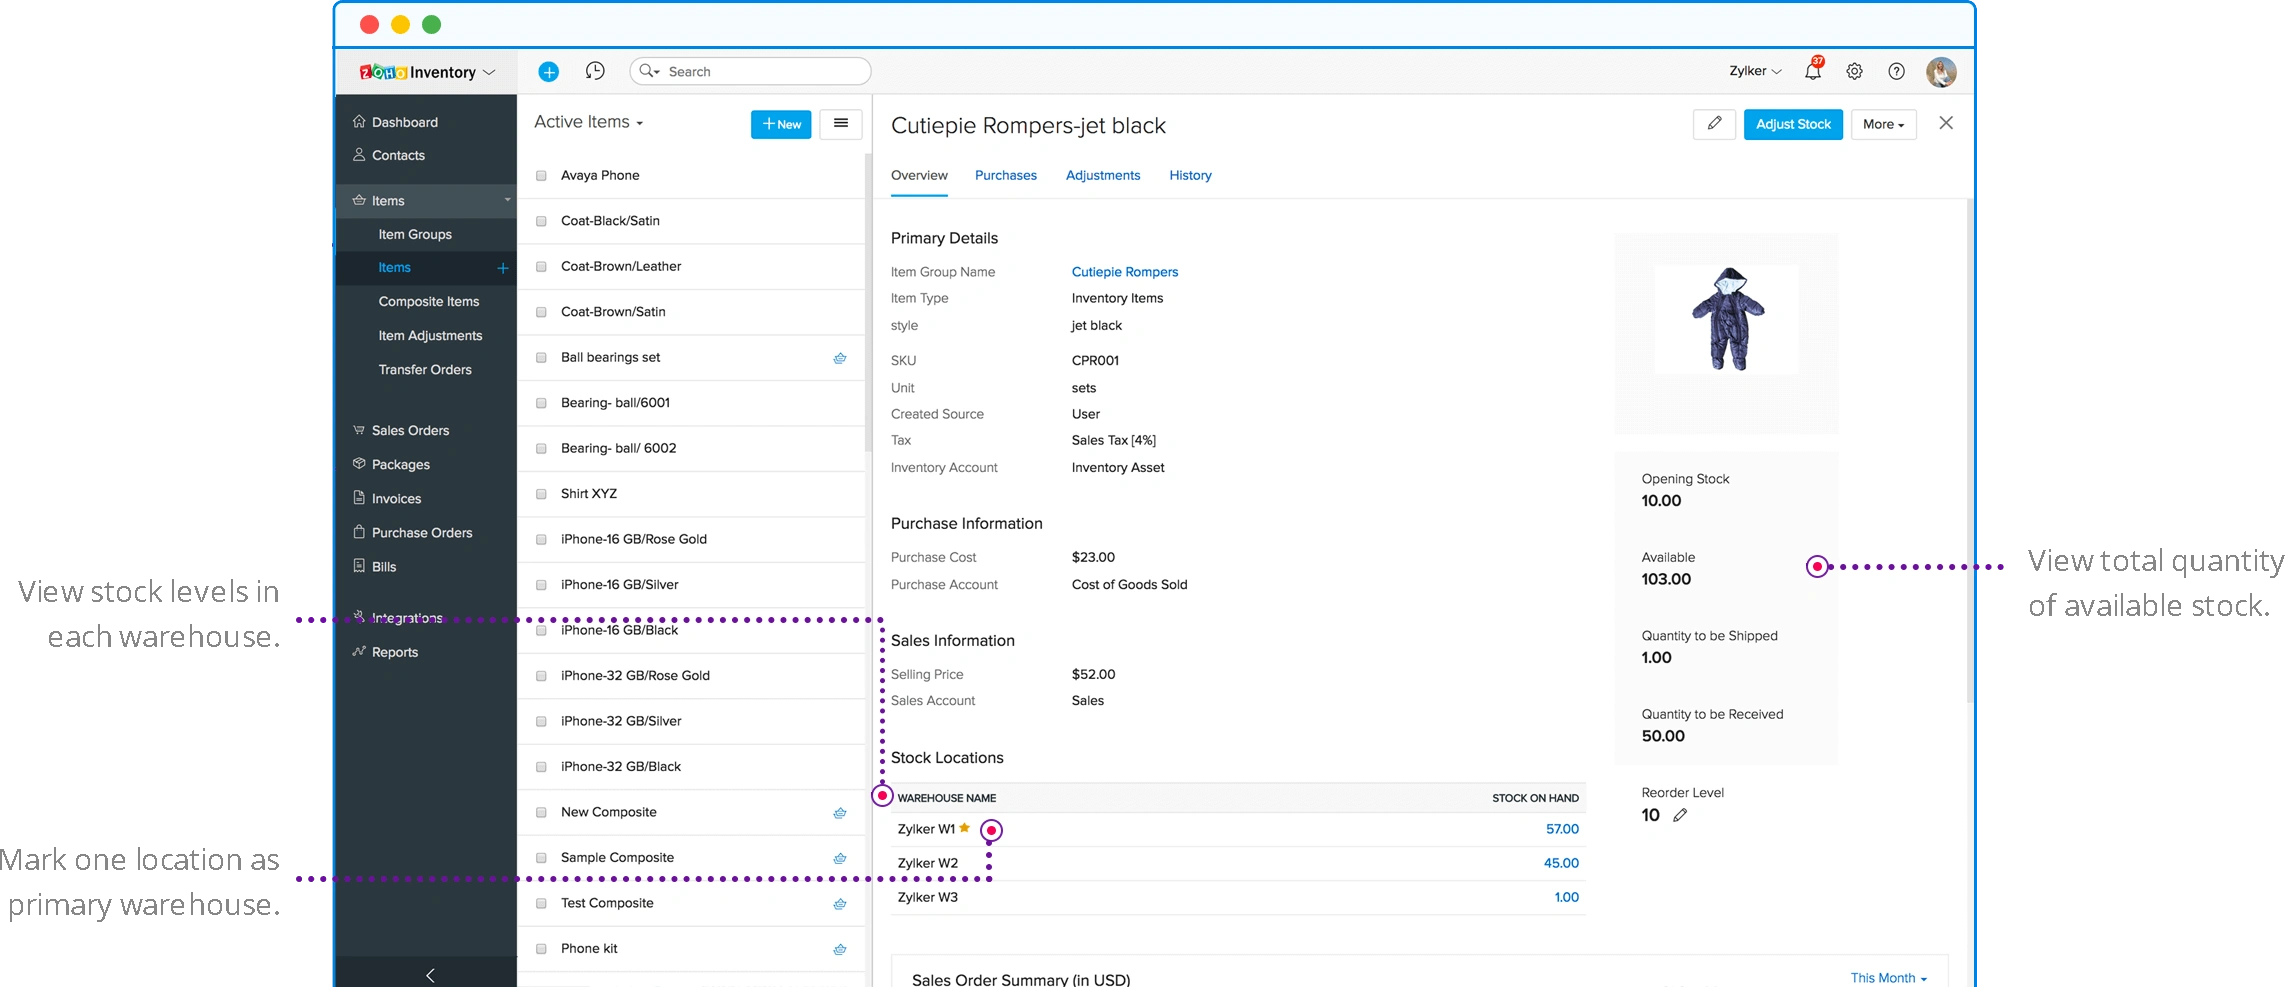
Task: Tick the Bearing- ball/6001 checkbox
Action: (541, 403)
